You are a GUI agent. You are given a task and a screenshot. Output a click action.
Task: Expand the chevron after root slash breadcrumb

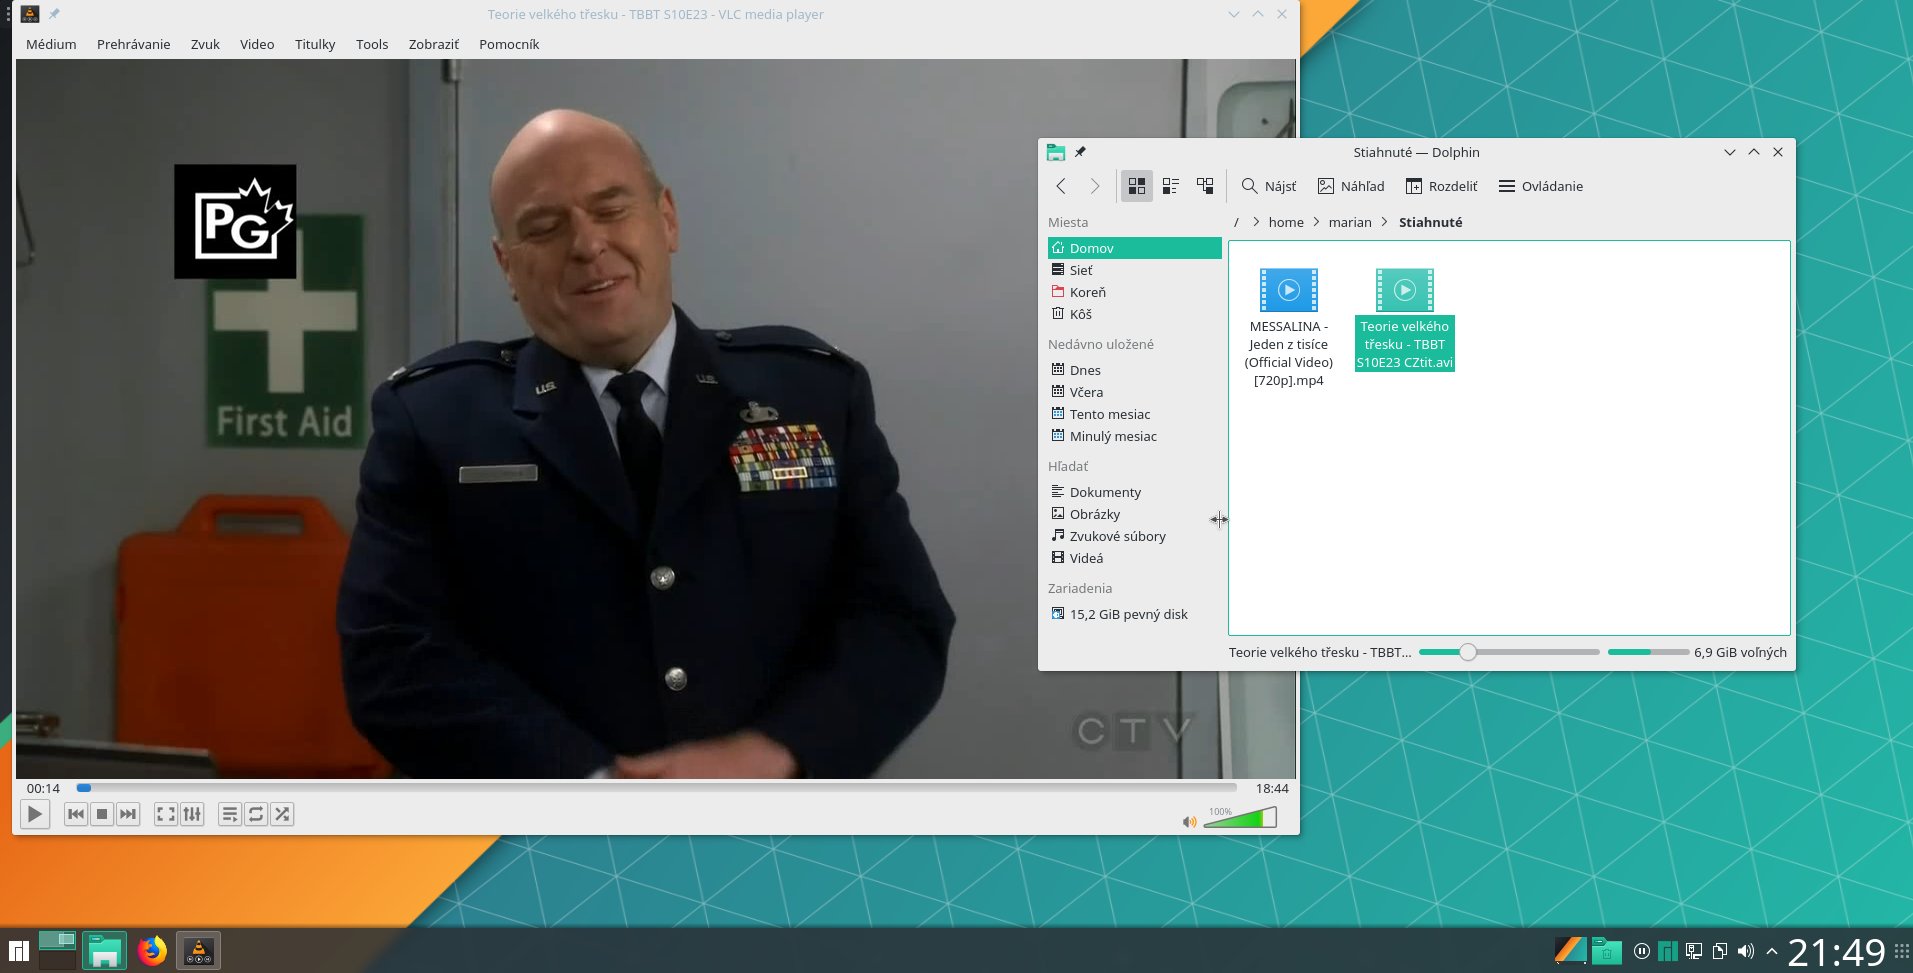(x=1255, y=222)
